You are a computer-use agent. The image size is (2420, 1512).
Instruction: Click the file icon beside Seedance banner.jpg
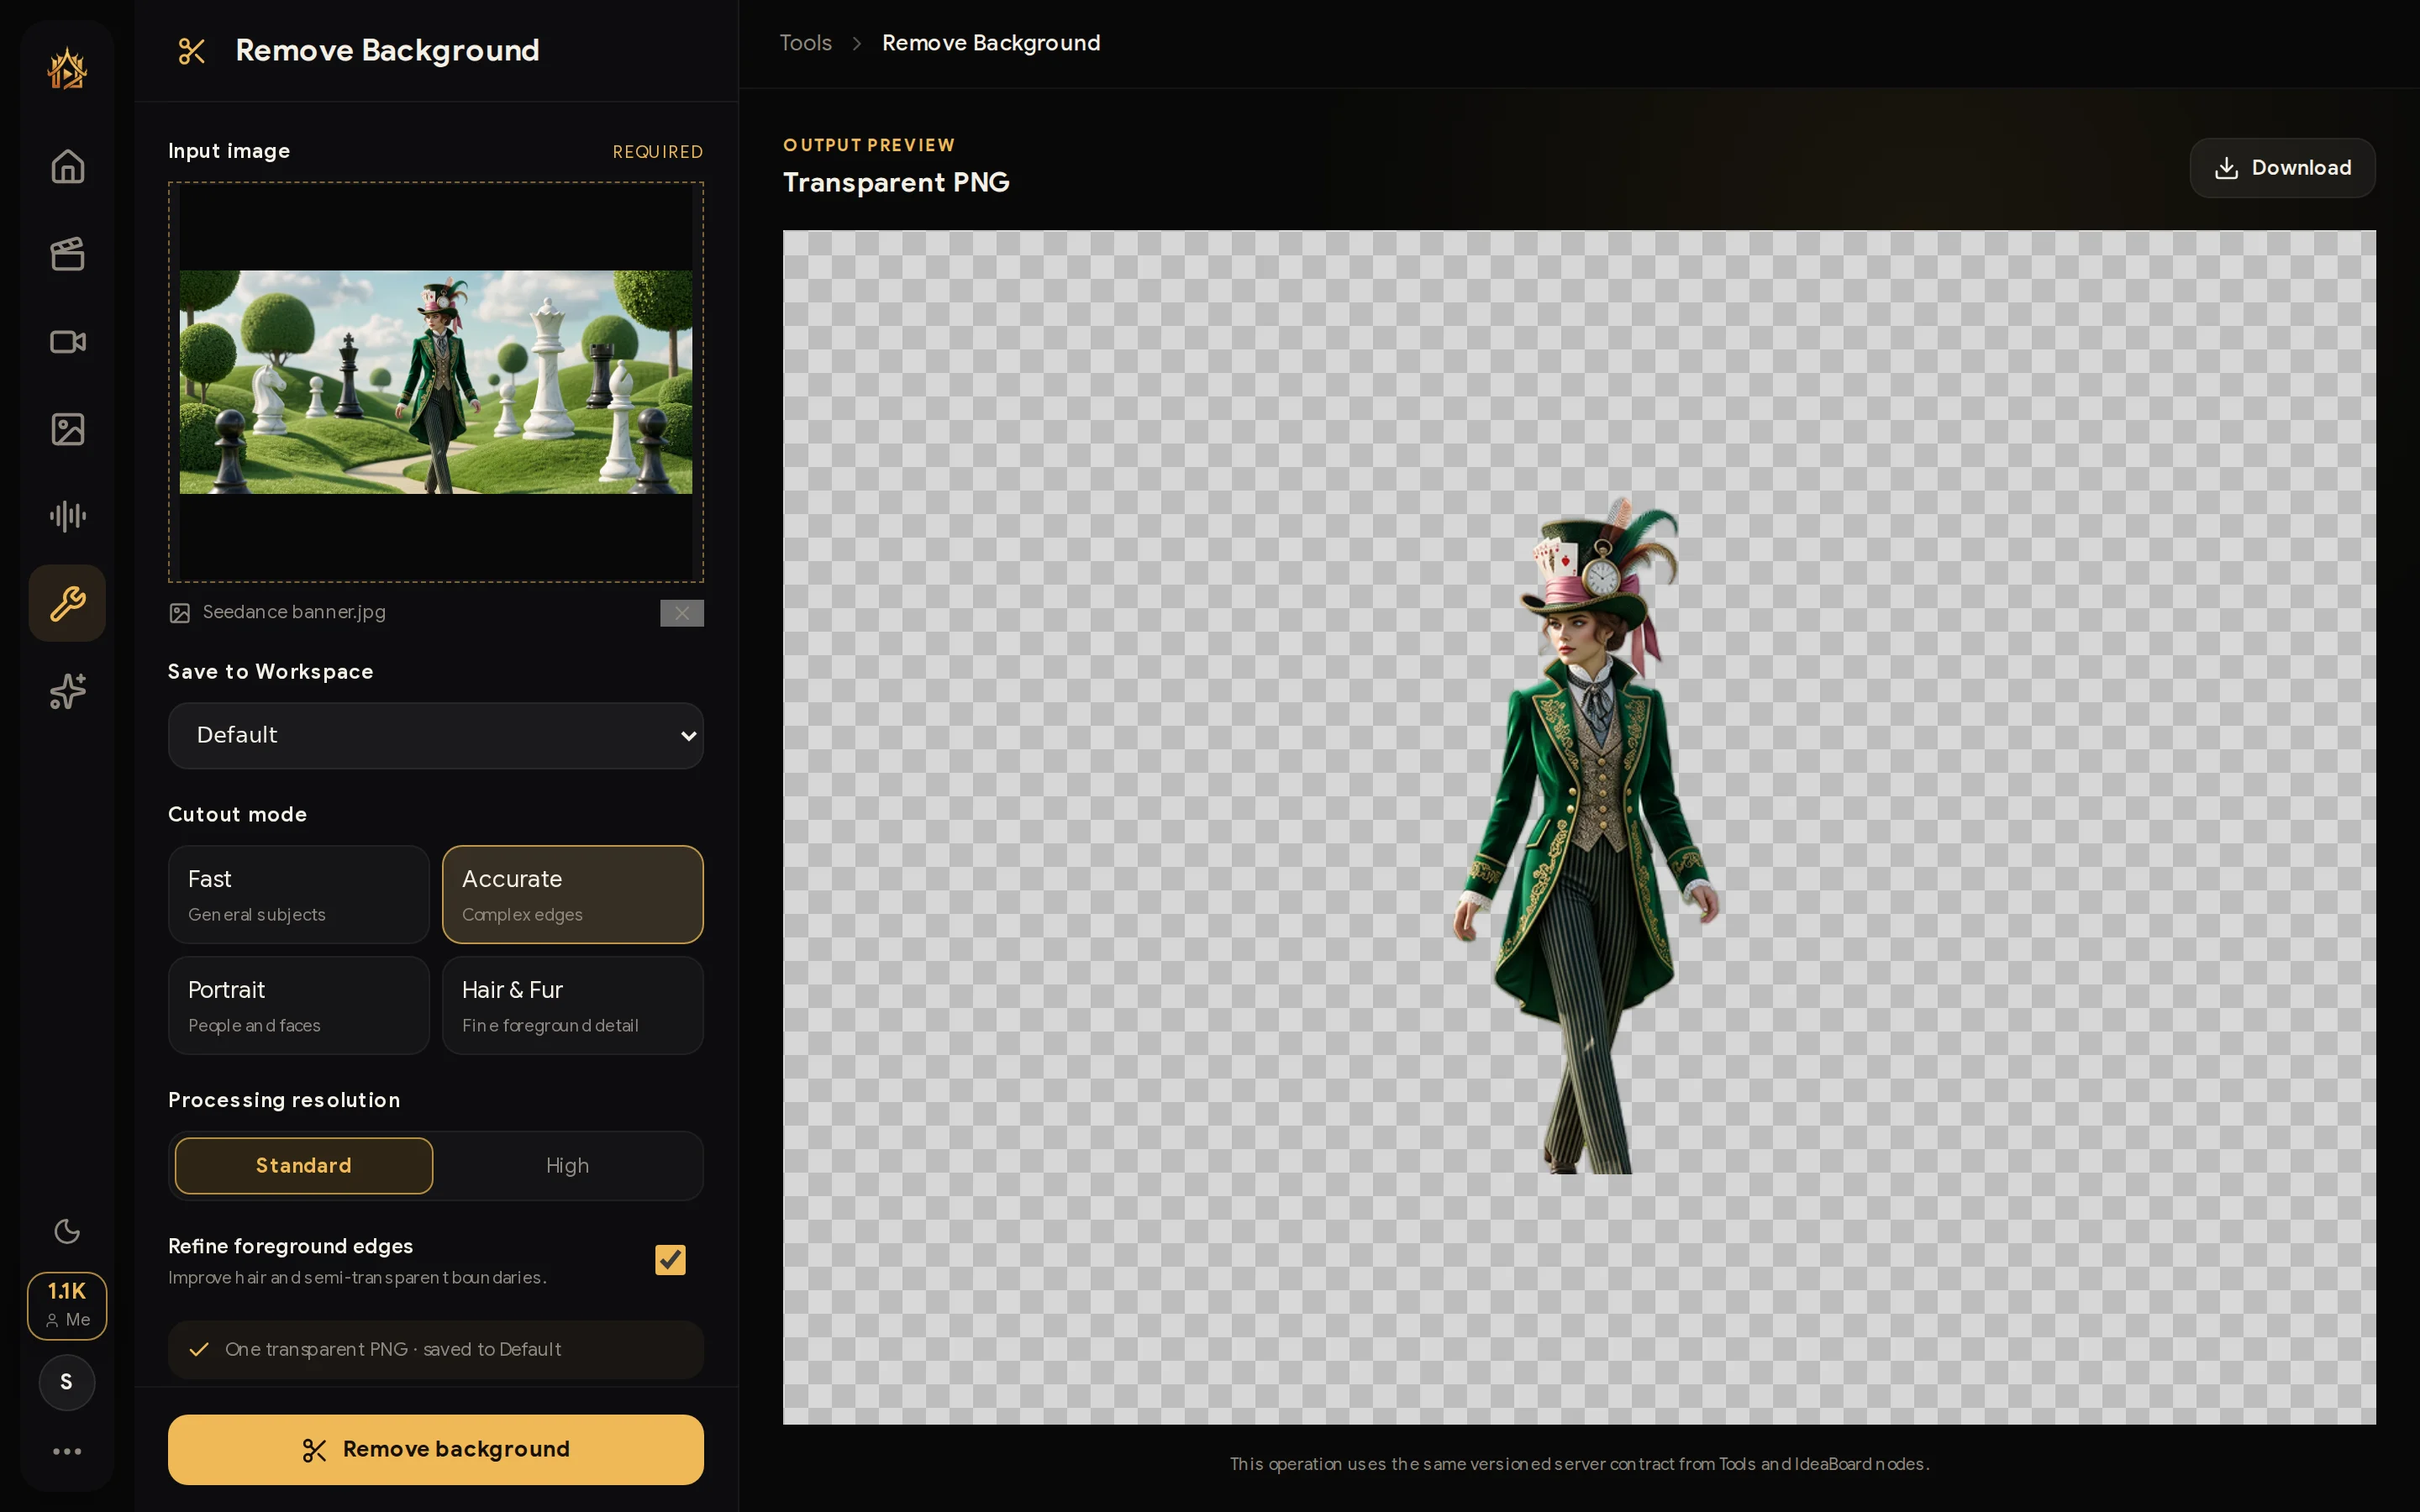tap(180, 613)
